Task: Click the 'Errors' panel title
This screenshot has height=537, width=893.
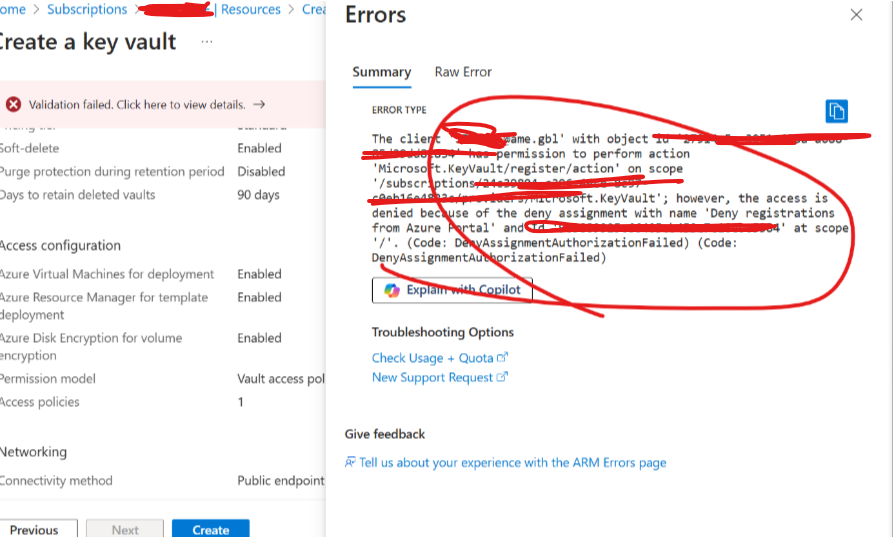Action: coord(375,15)
